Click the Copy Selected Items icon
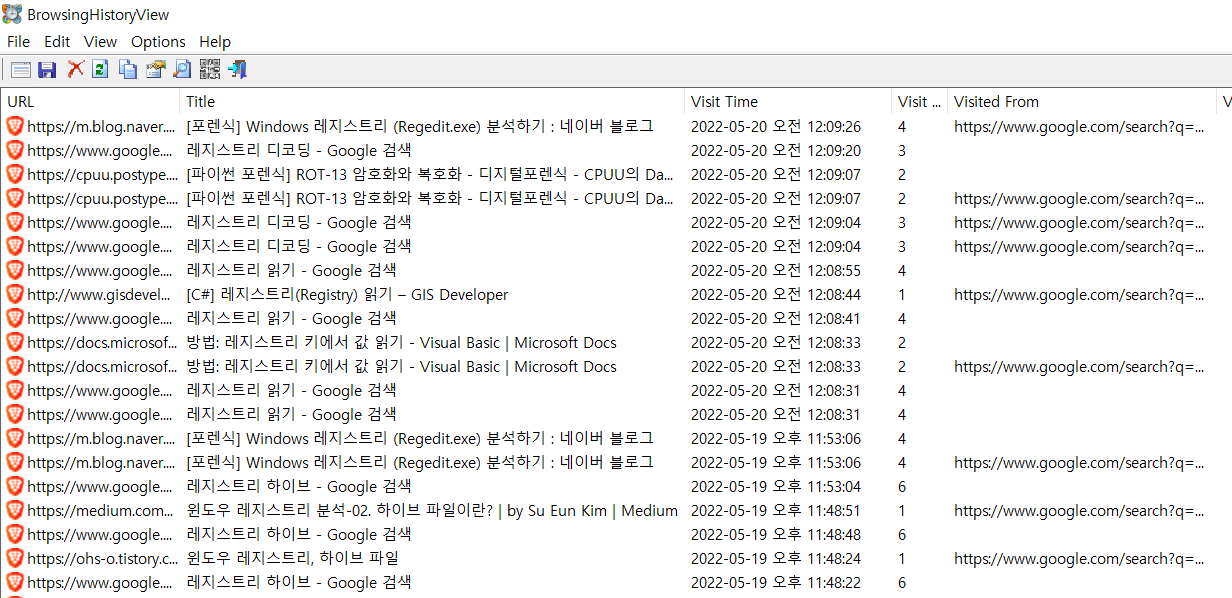The image size is (1232, 598). click(128, 69)
